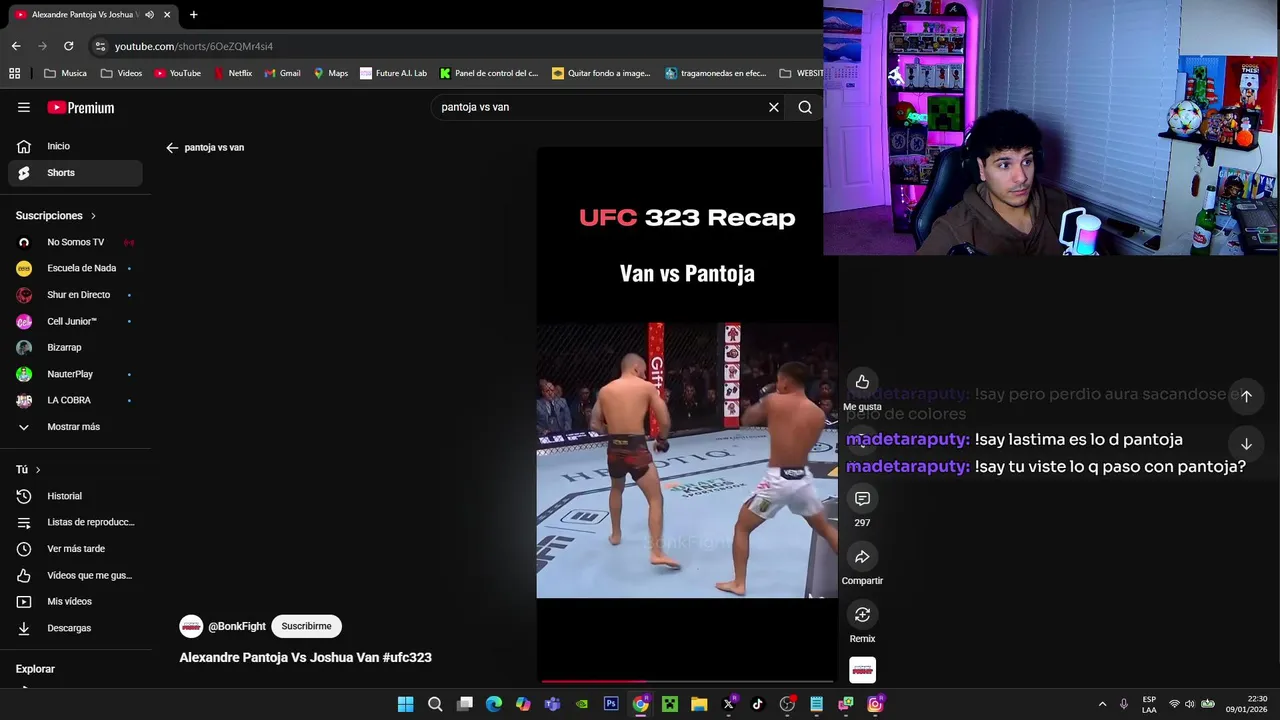Click the #ufc323 hashtag in the title
This screenshot has height=720, width=1280.
(407, 658)
